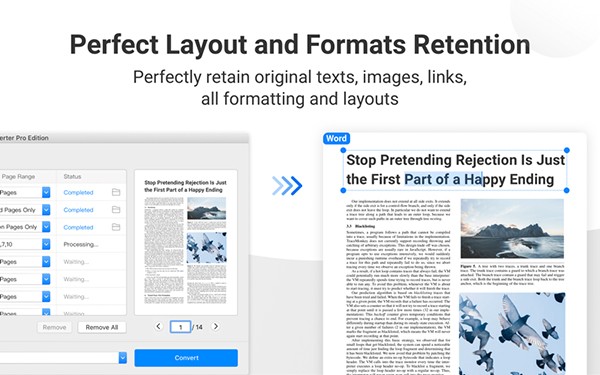Click the greyed Remove button

tap(54, 327)
